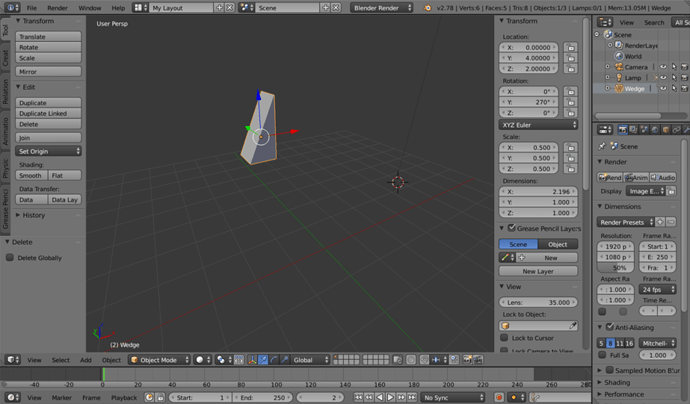Click the Camera object icon in outliner
The image size is (690, 404).
[617, 67]
